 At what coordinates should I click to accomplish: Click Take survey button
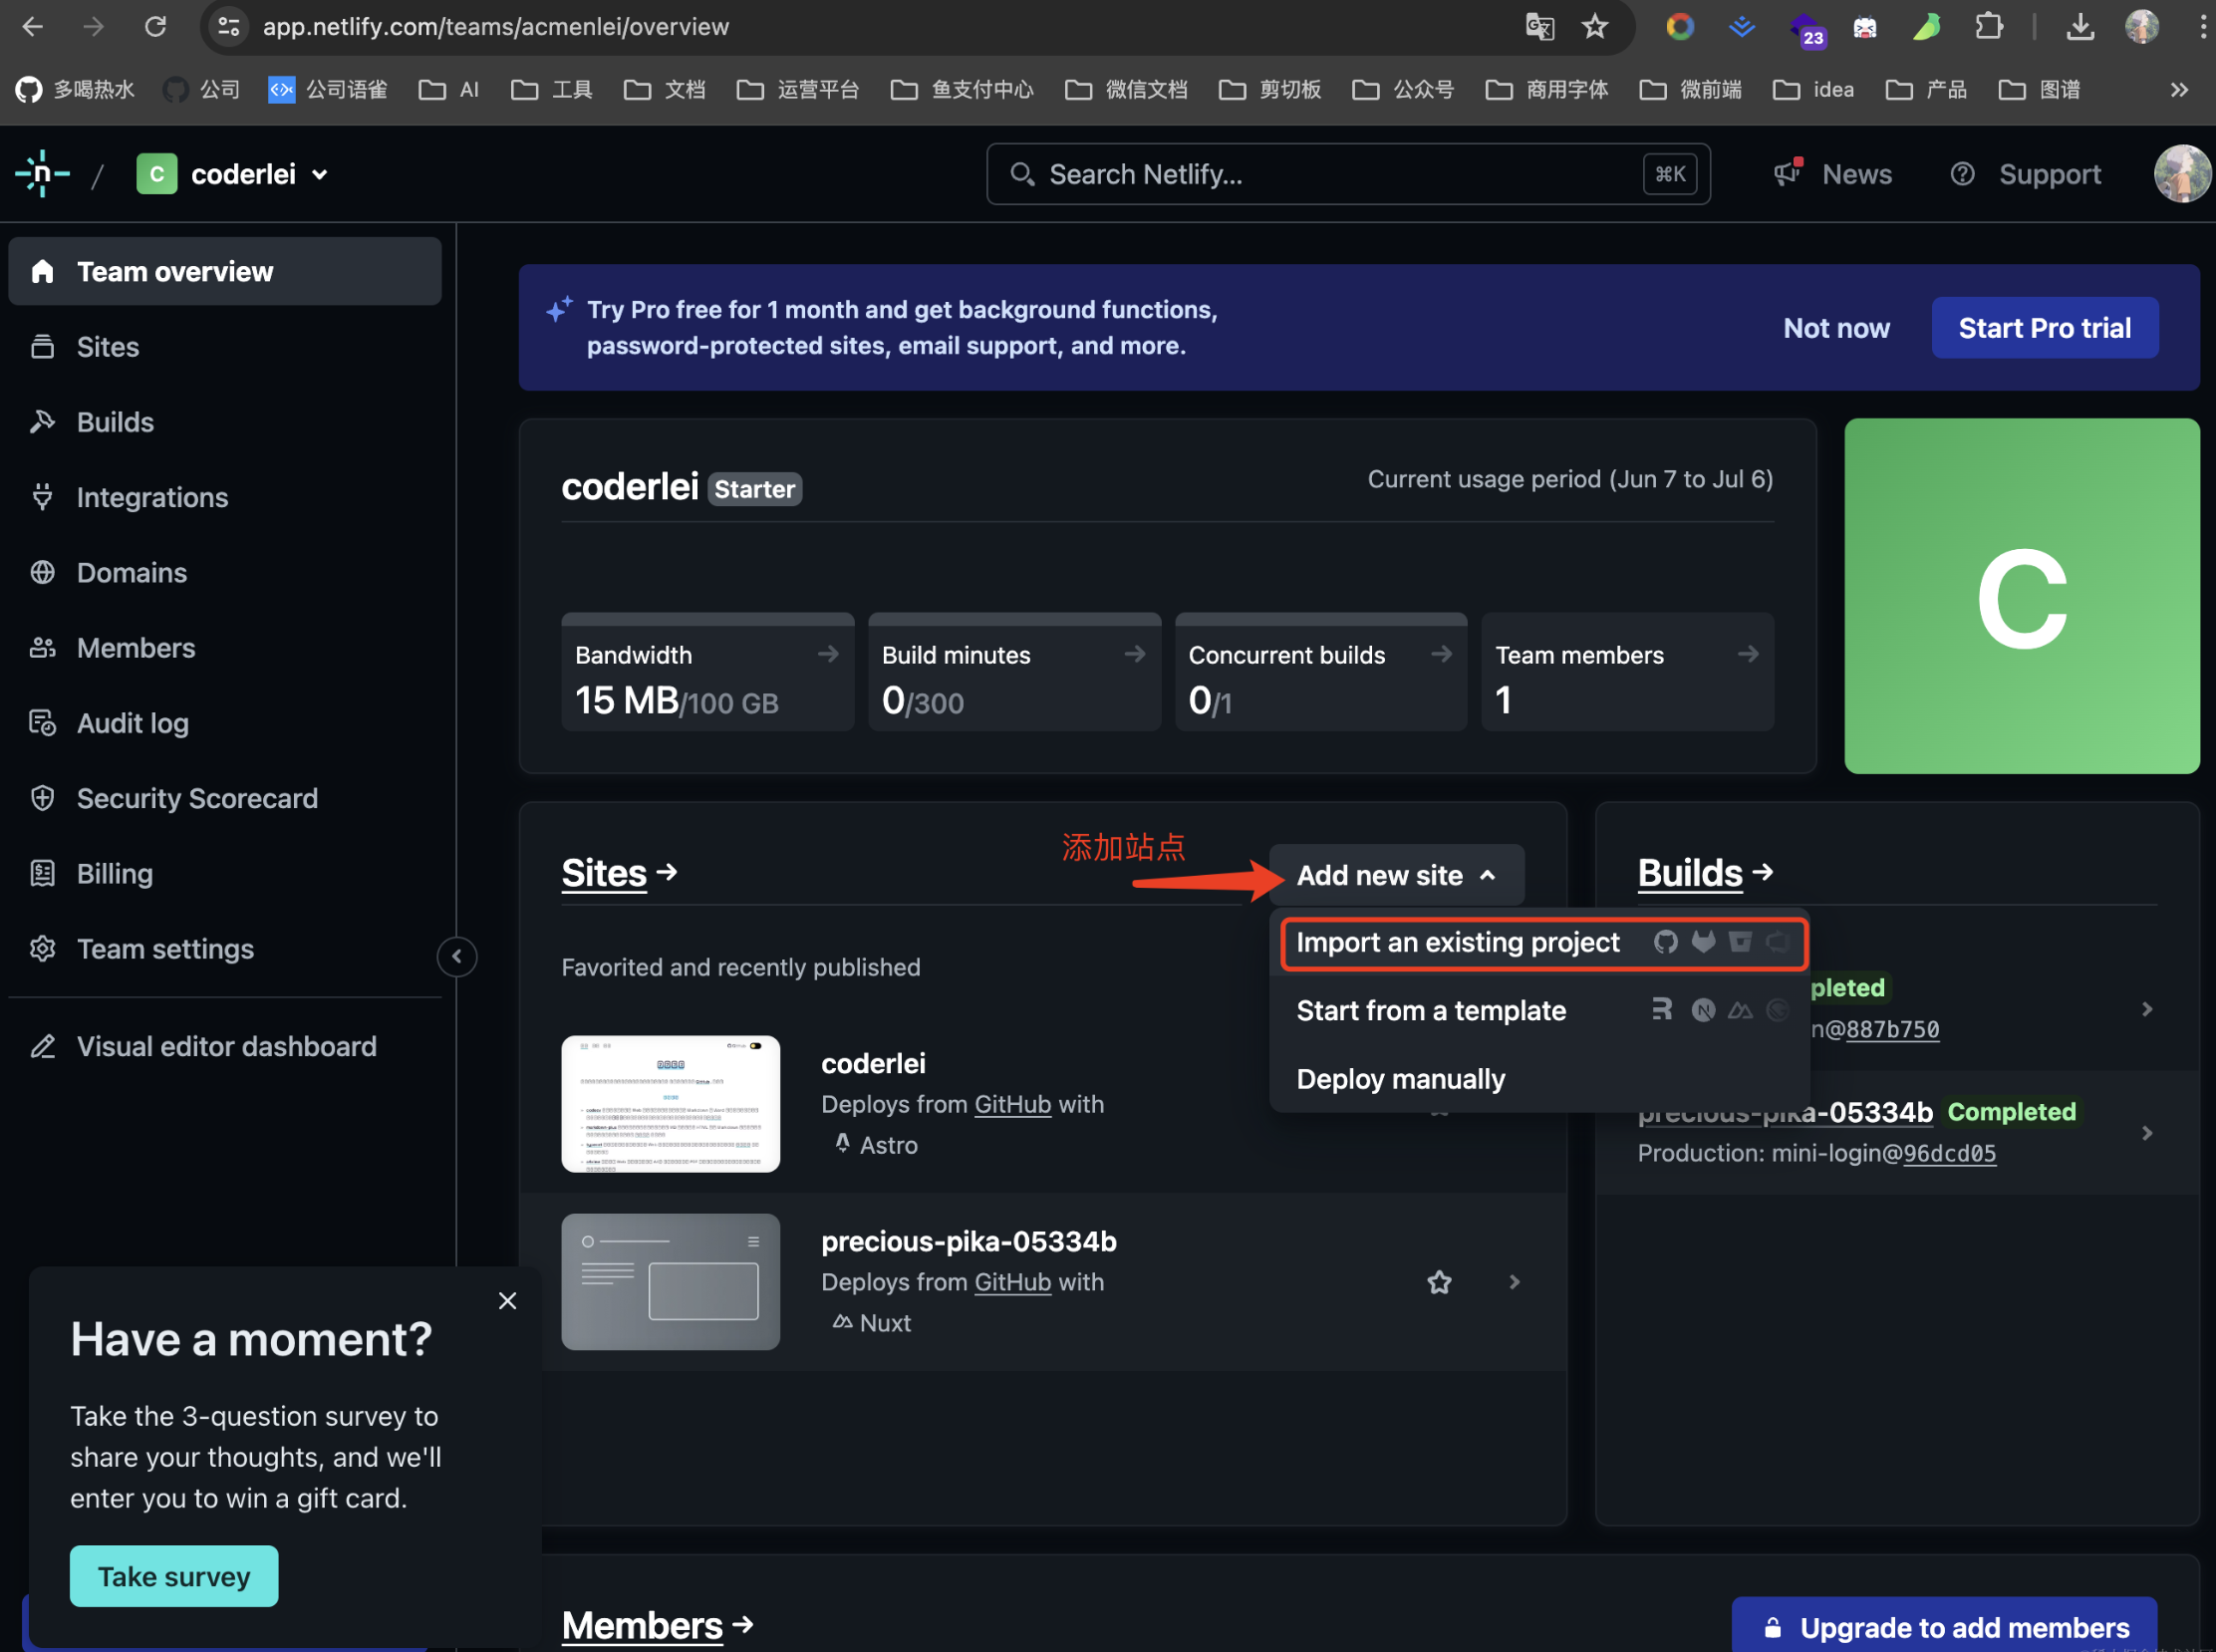pyautogui.click(x=173, y=1575)
